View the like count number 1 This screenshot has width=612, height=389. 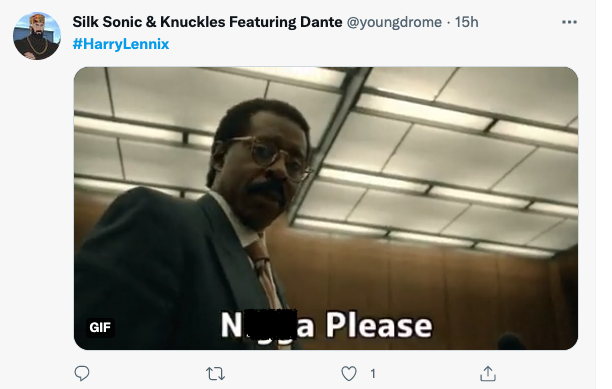(x=373, y=374)
